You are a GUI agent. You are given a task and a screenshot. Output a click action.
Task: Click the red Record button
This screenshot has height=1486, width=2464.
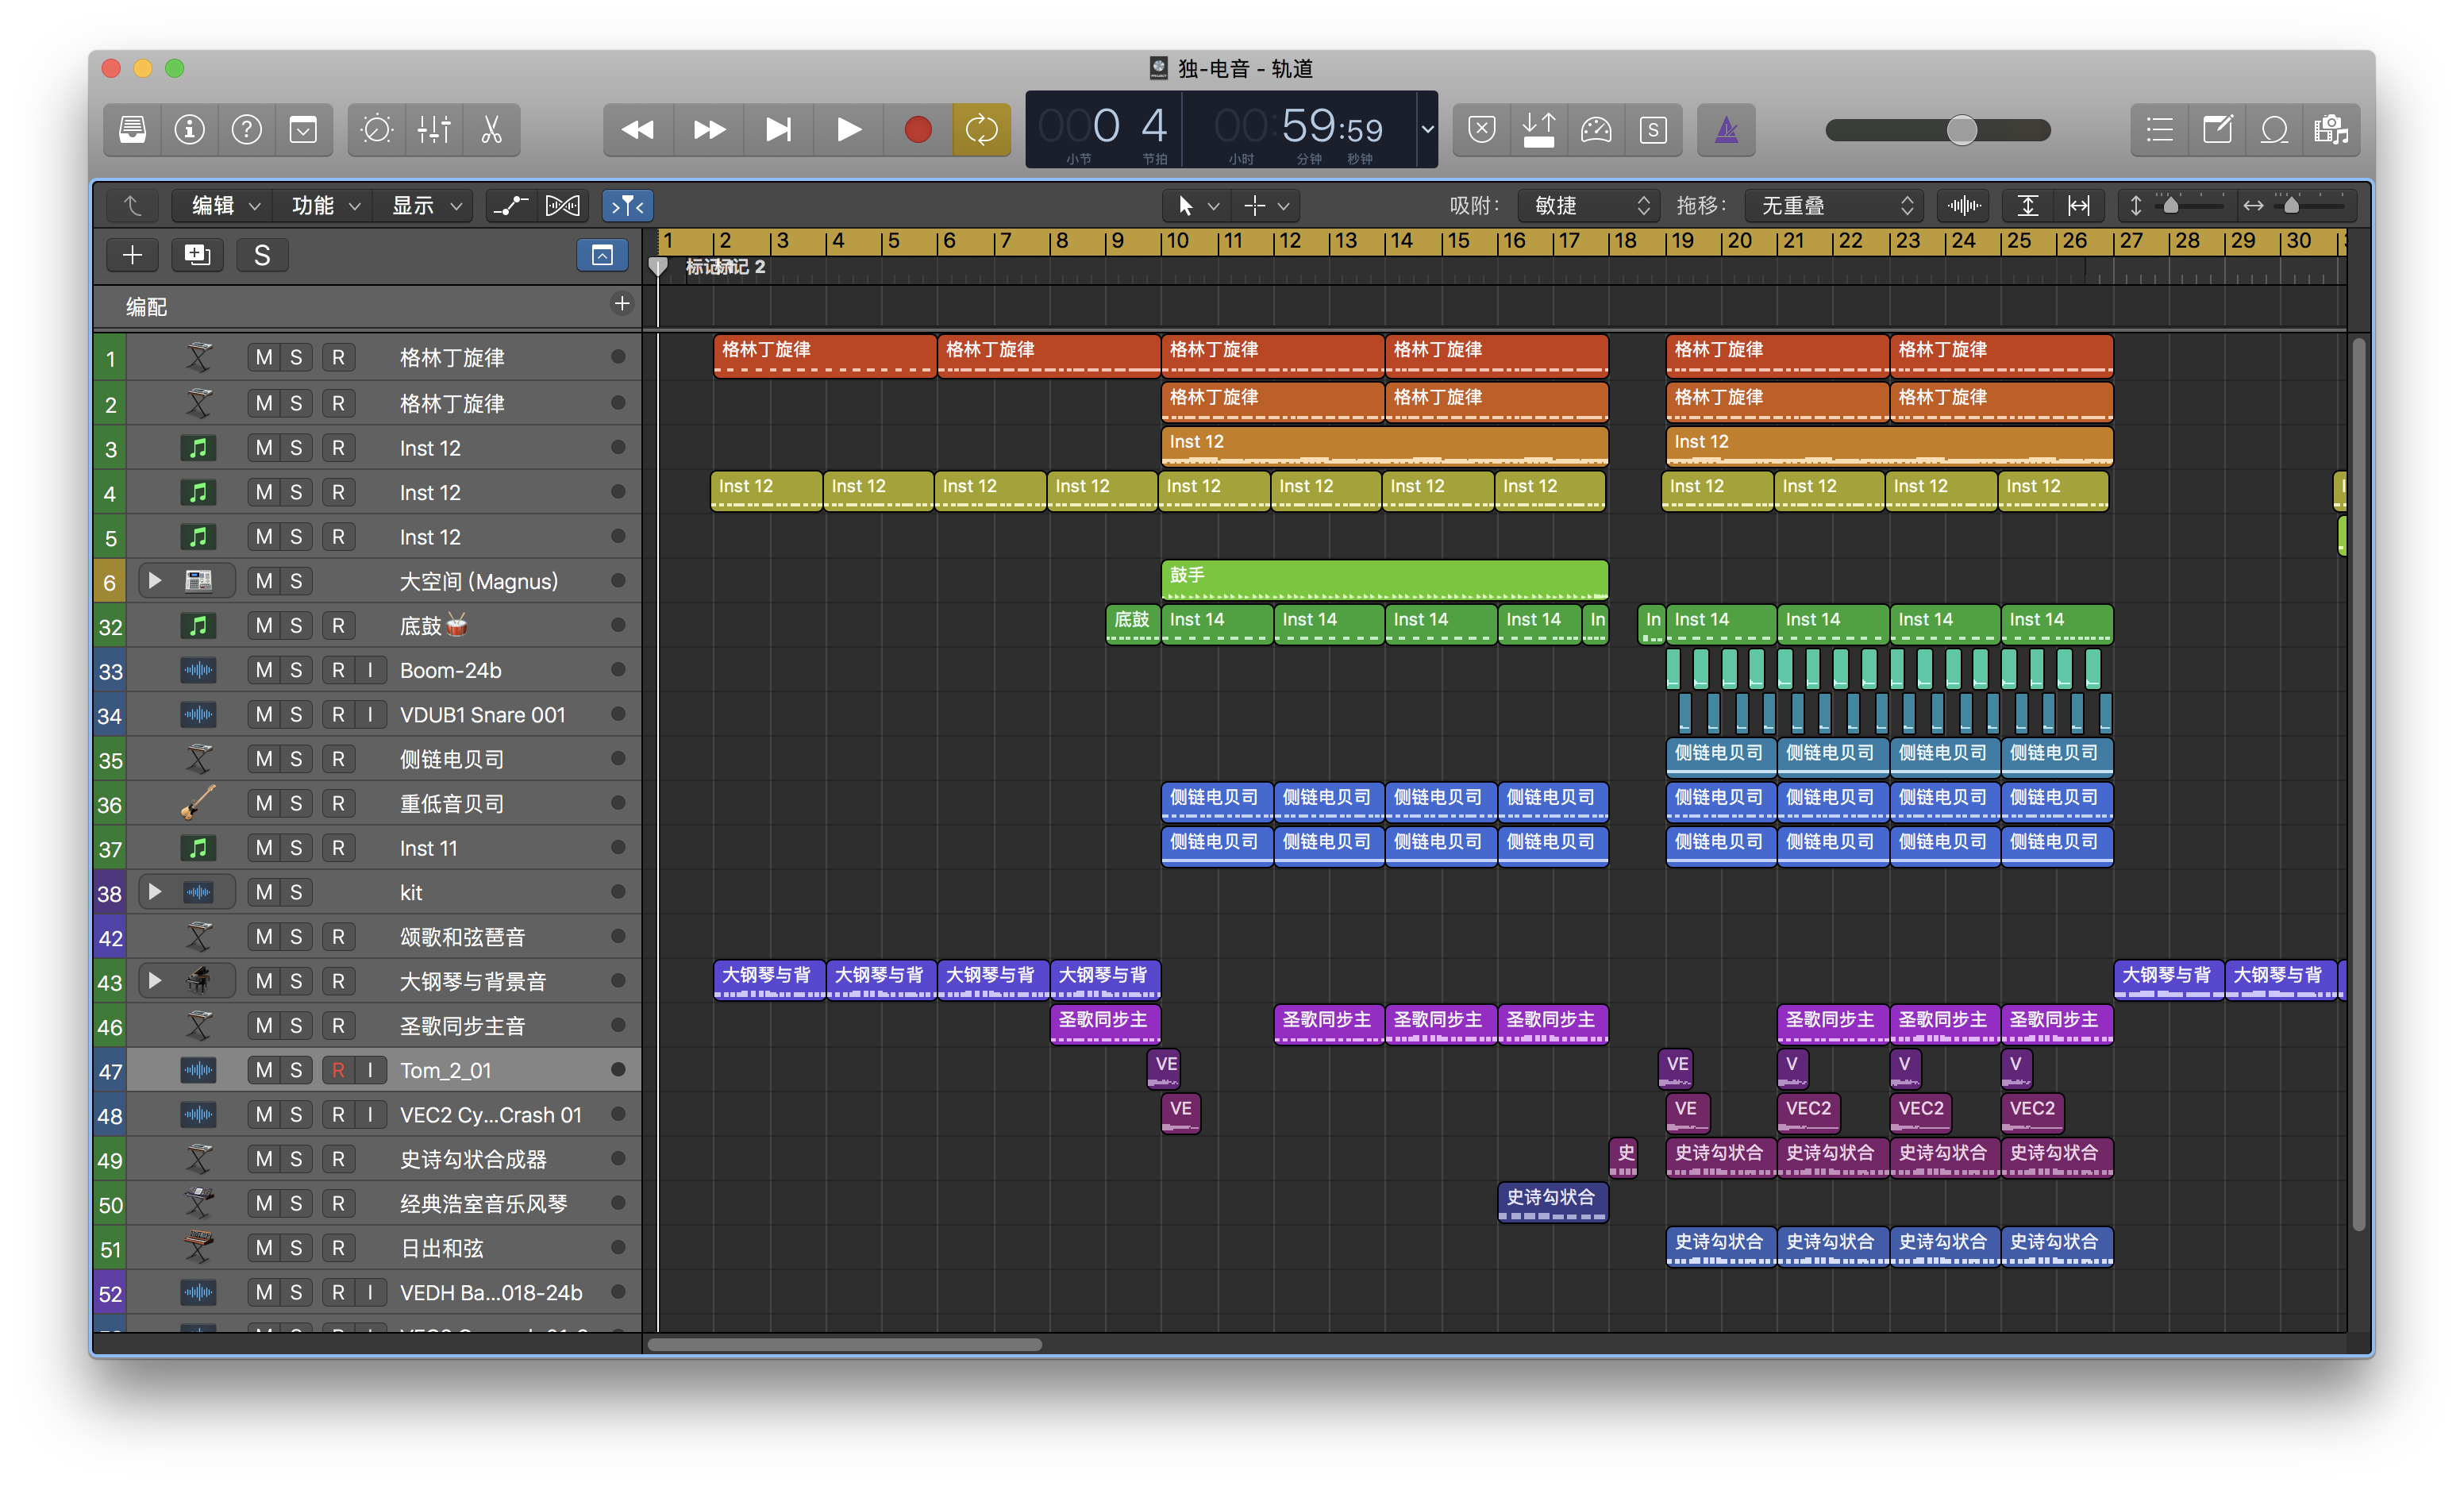coord(918,130)
